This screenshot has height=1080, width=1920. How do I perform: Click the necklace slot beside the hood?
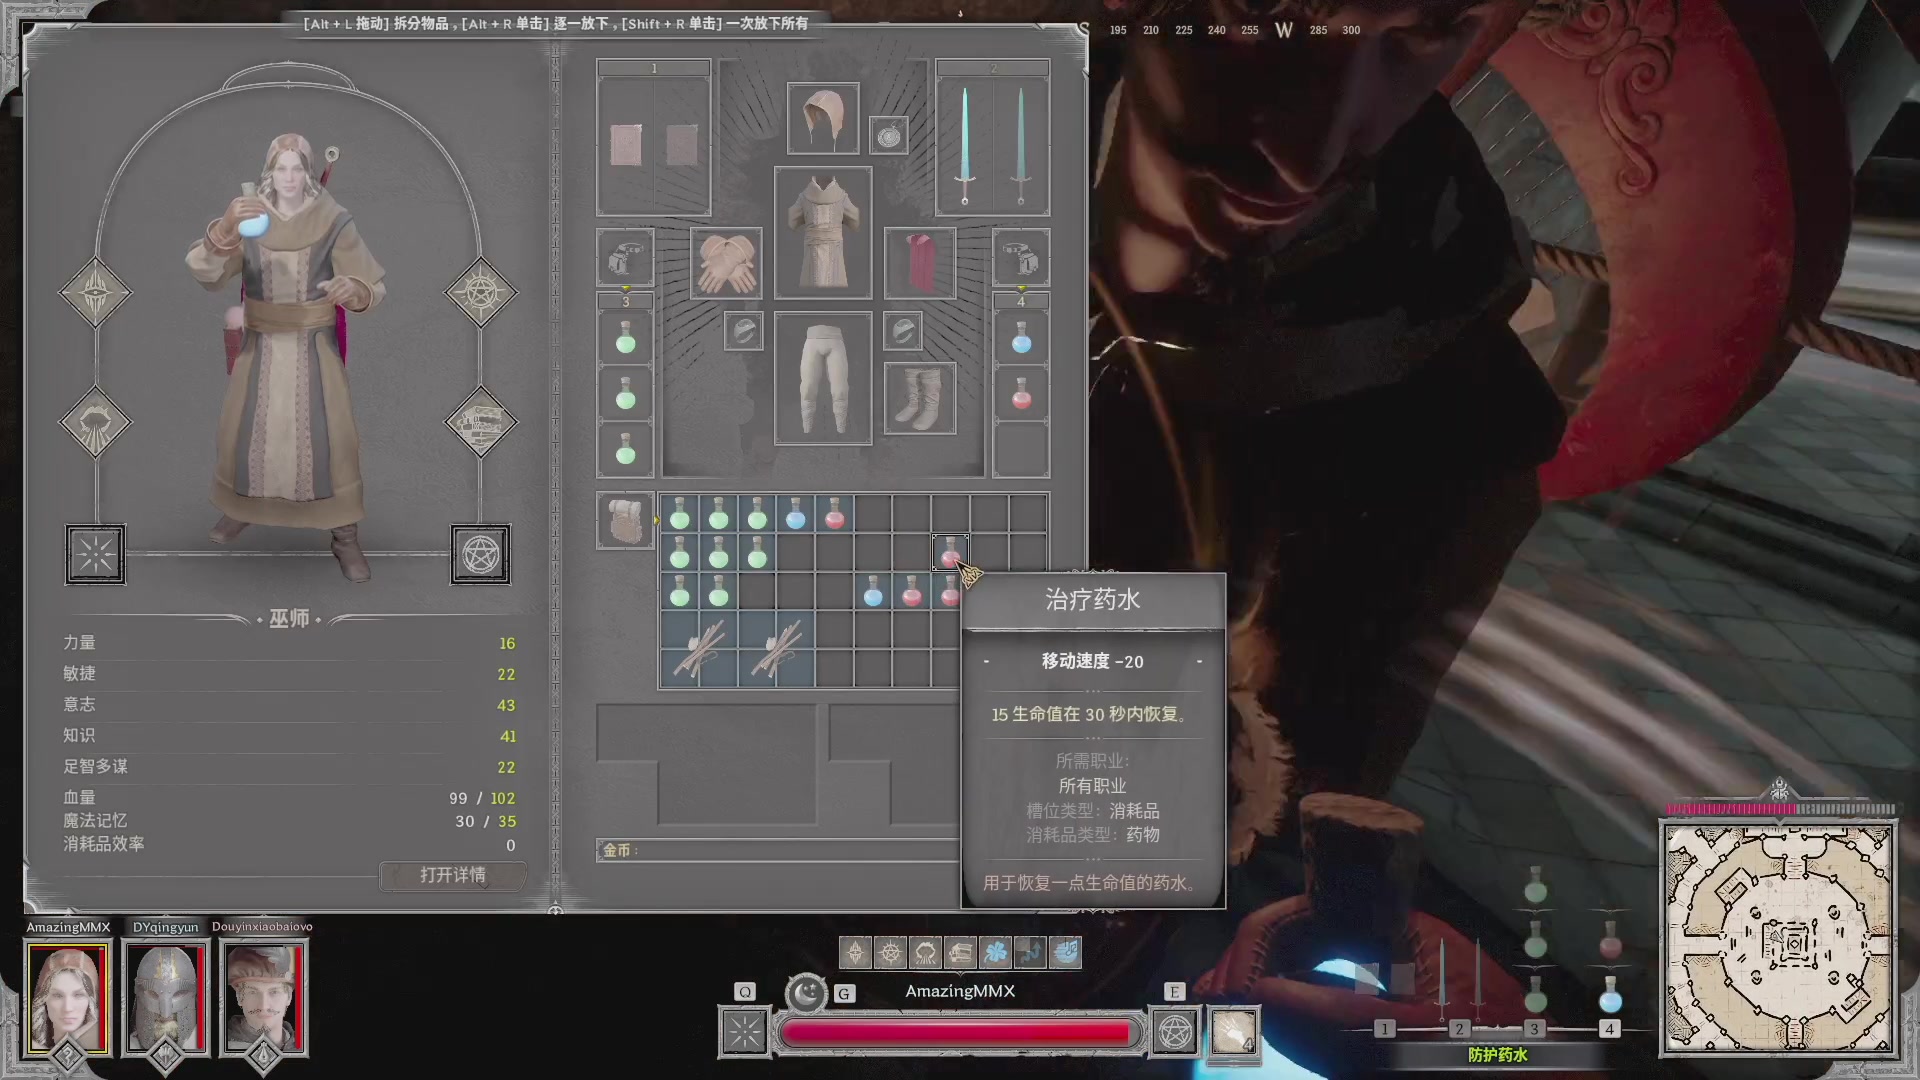tap(889, 135)
